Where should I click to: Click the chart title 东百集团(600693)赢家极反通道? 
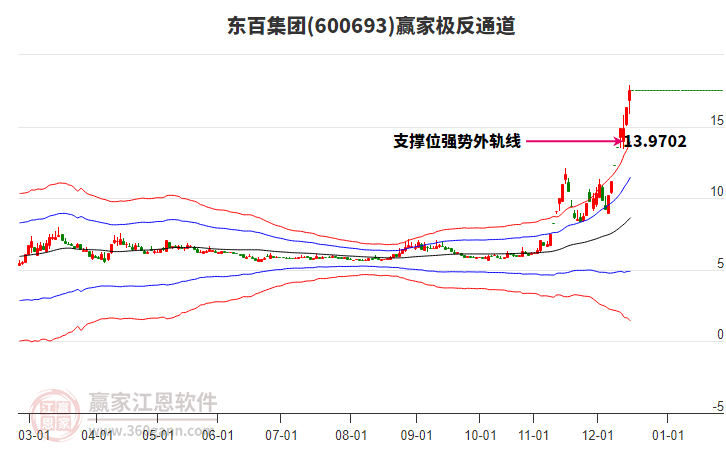pyautogui.click(x=371, y=25)
